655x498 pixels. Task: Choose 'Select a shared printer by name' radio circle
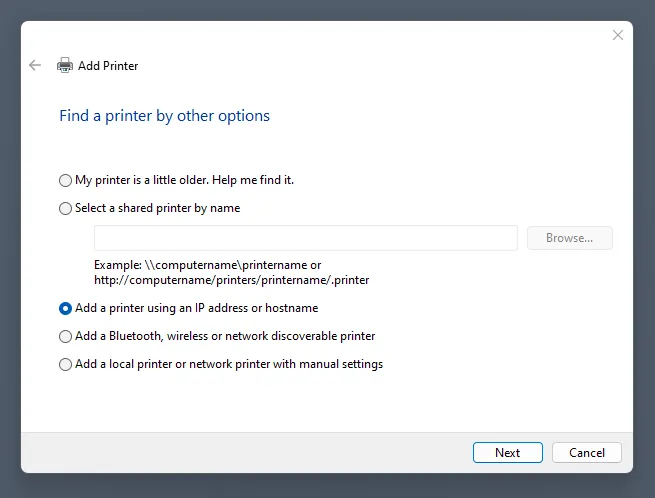66,208
